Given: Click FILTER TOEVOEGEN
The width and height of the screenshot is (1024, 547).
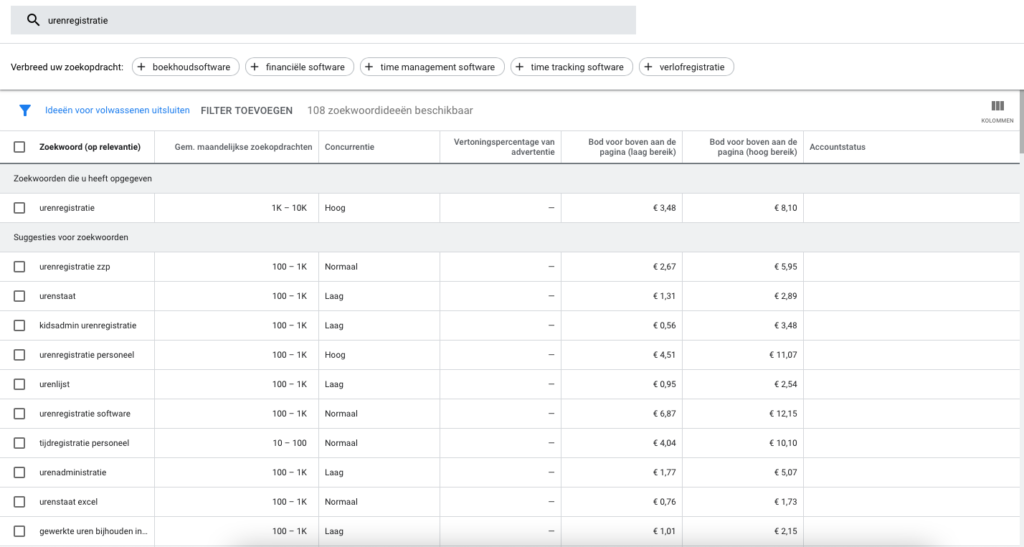Looking at the screenshot, I should click(246, 110).
